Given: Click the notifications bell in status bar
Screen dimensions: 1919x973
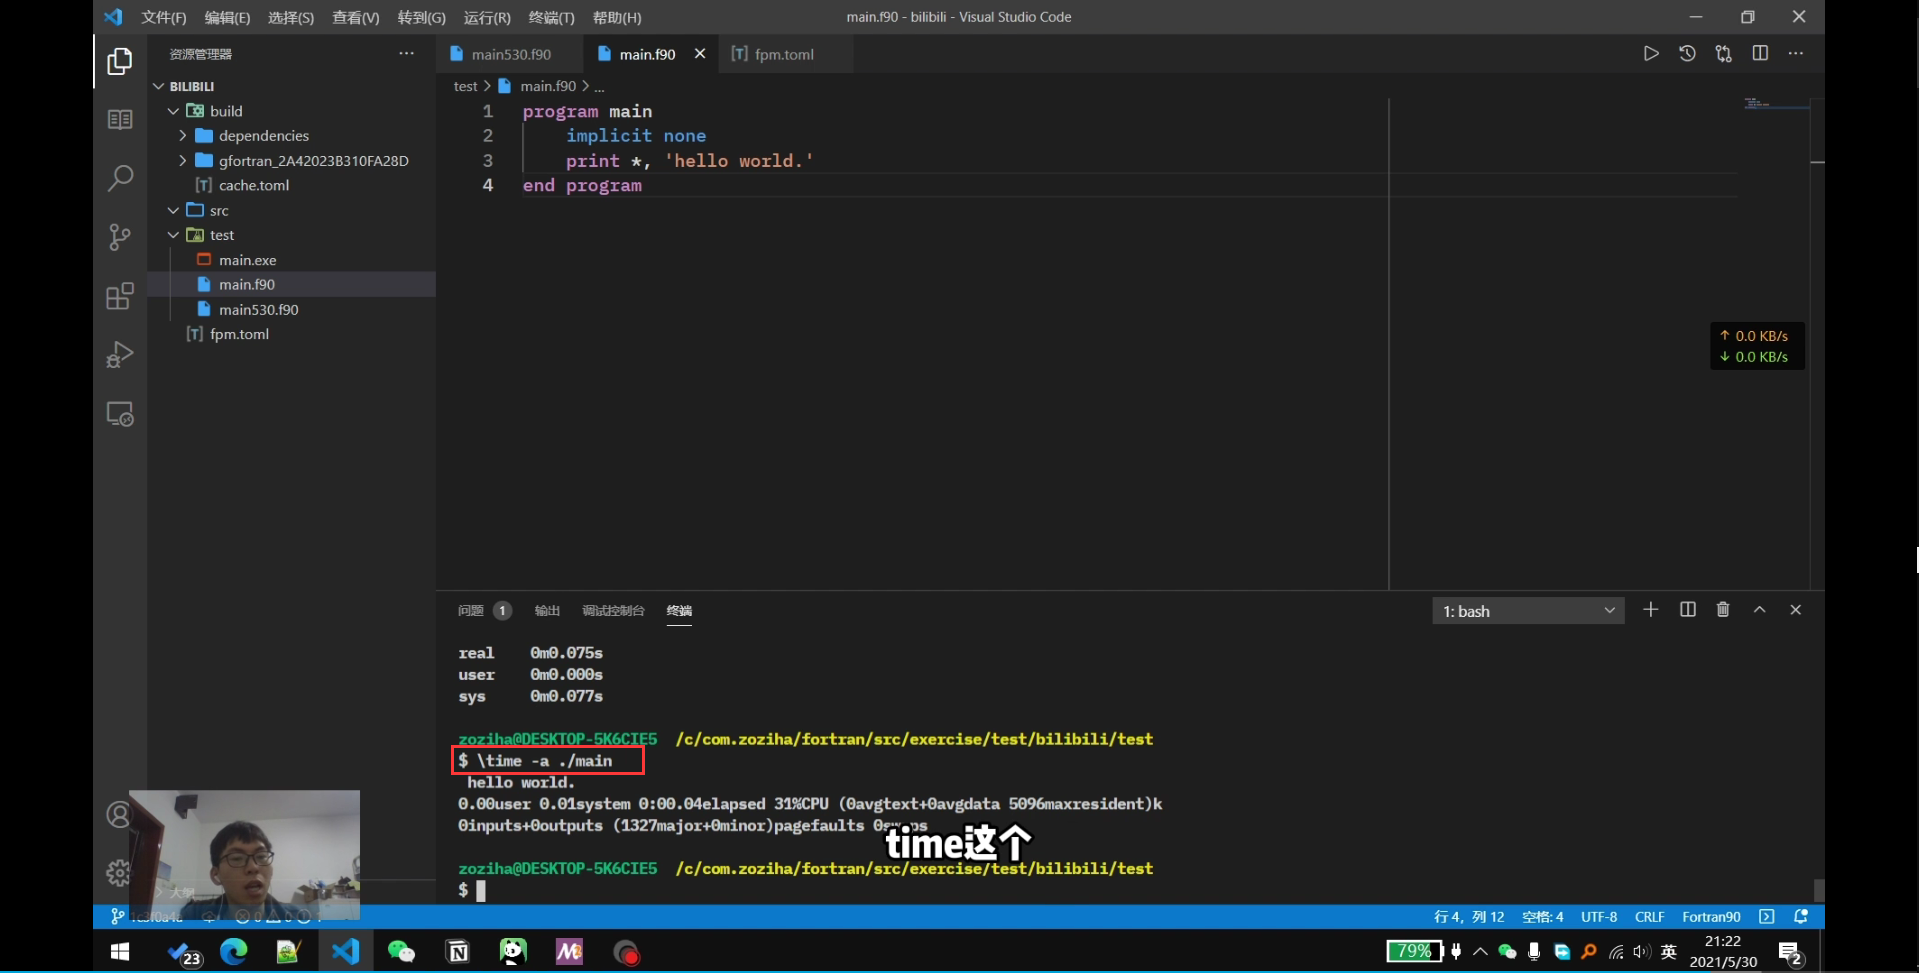Looking at the screenshot, I should pyautogui.click(x=1801, y=917).
